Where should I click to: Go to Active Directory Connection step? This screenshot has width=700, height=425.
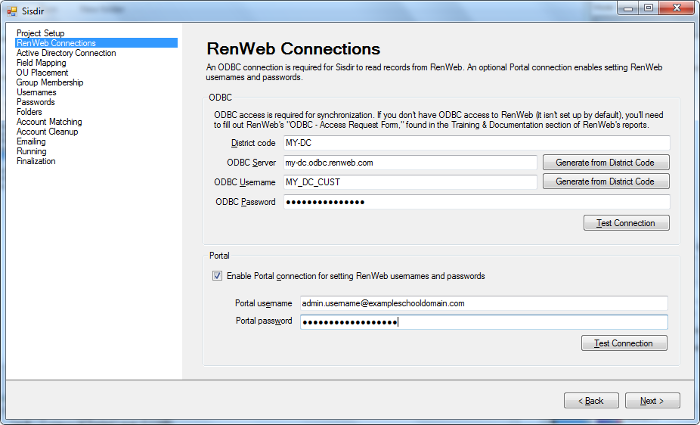[x=66, y=53]
